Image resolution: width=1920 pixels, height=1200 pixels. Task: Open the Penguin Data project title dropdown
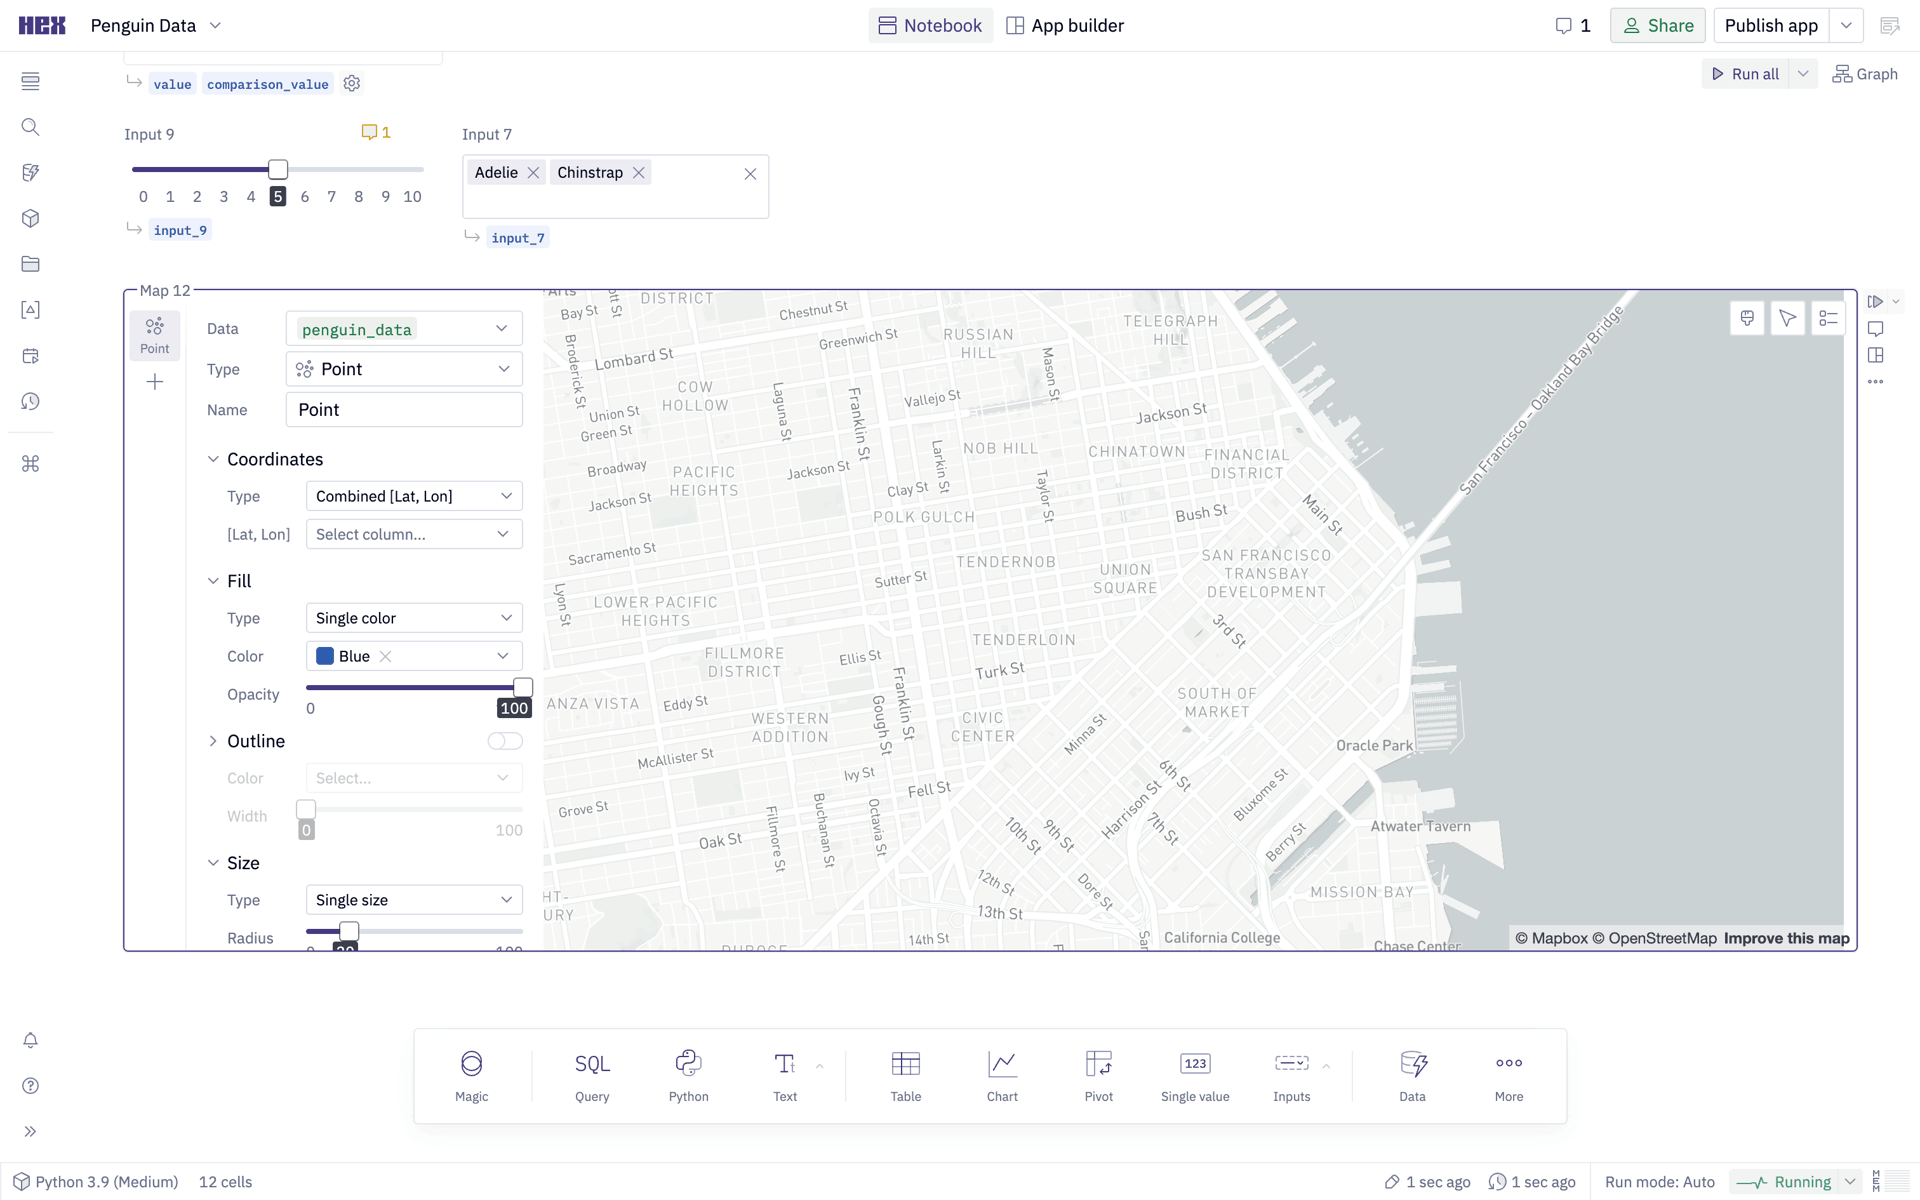coord(215,26)
